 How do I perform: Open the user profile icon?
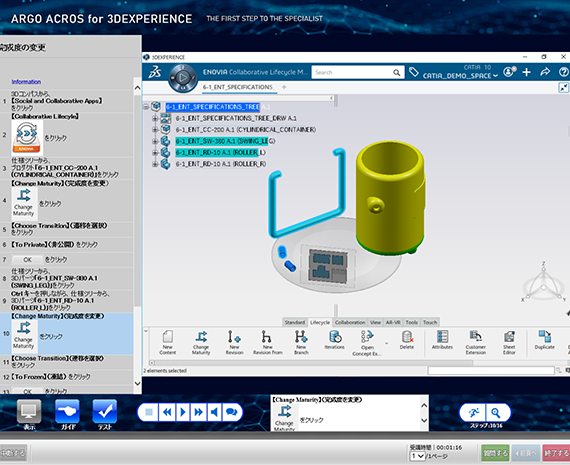(x=509, y=72)
